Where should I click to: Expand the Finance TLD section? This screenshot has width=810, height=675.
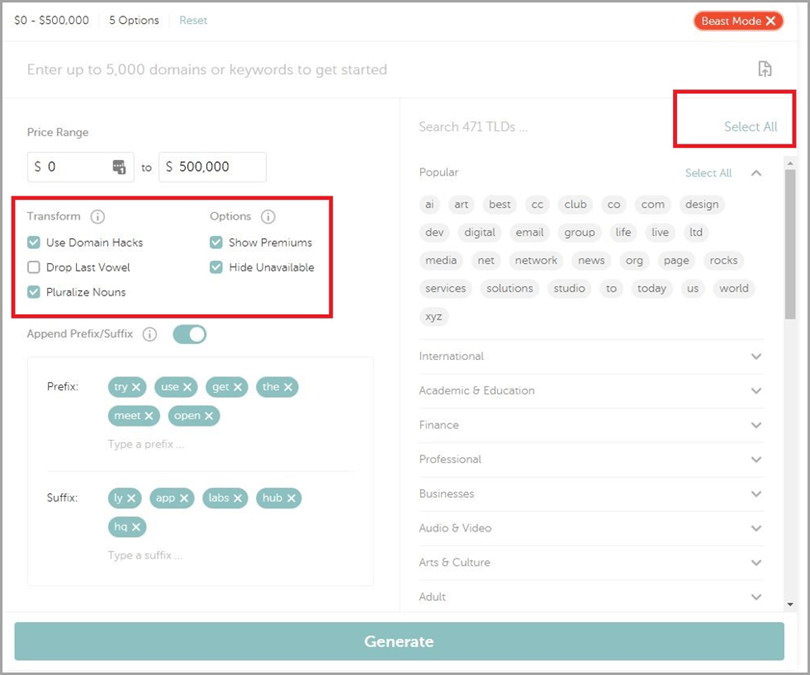coord(756,425)
